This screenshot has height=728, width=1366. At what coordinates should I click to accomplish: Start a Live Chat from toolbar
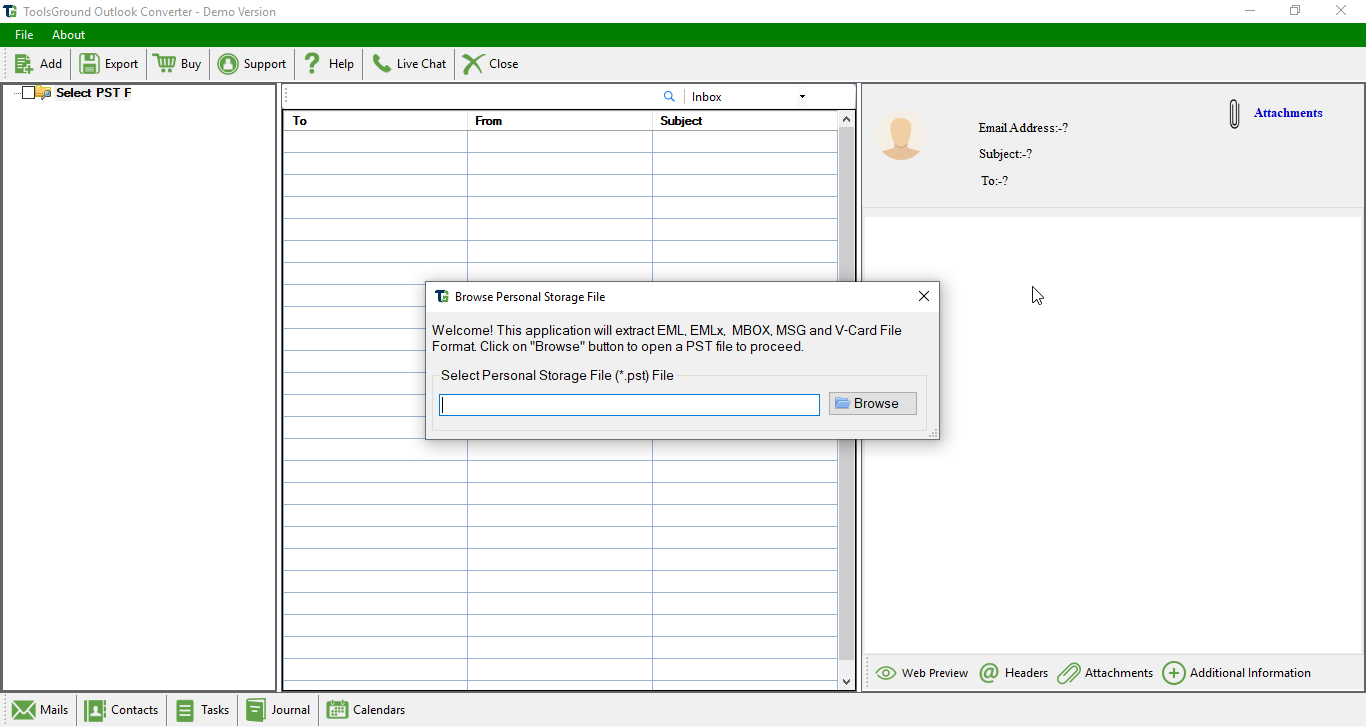409,64
